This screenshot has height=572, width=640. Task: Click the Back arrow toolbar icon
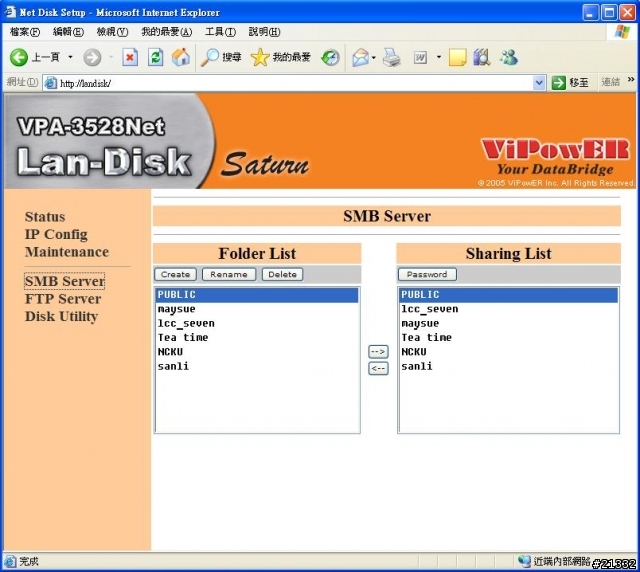click(19, 57)
